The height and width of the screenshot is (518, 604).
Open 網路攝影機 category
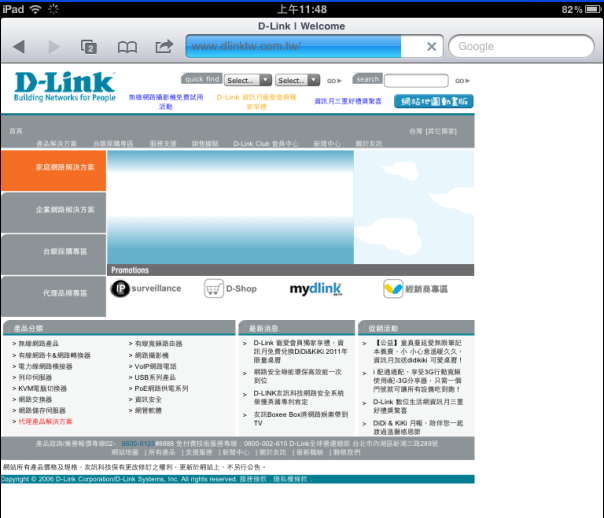coord(151,355)
